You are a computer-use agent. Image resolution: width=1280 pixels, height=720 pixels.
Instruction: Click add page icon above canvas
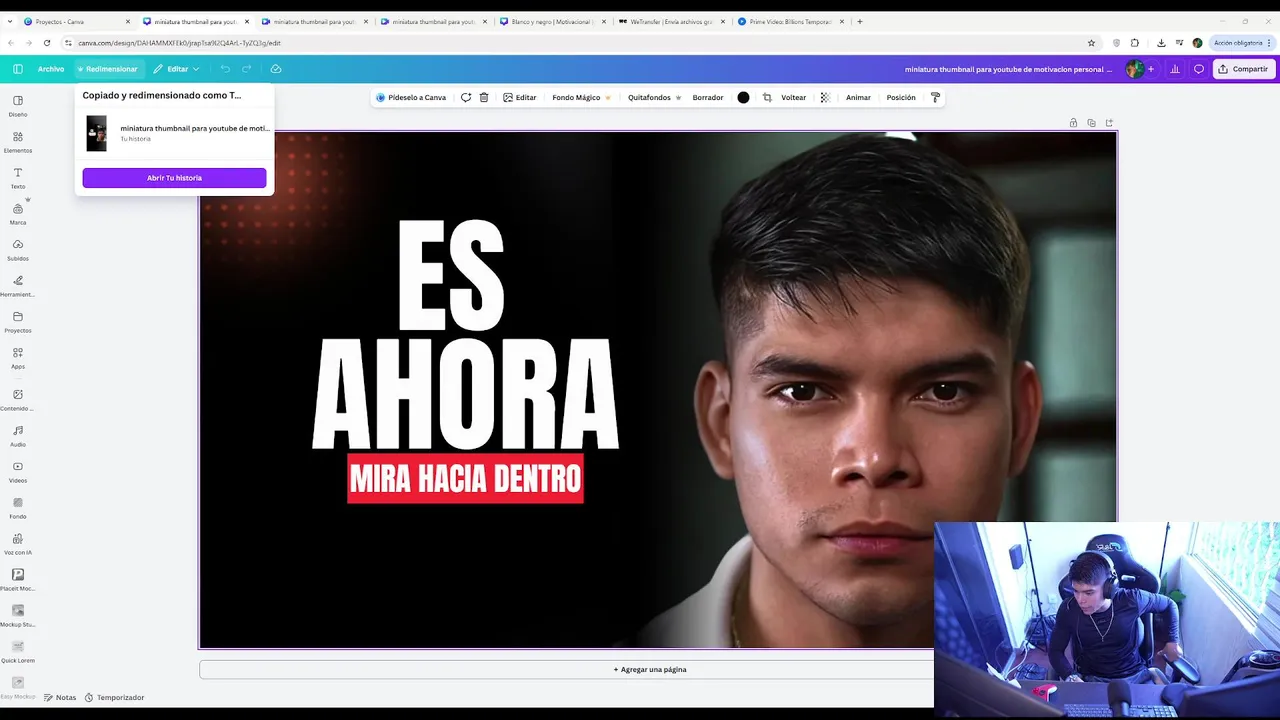[x=1109, y=123]
